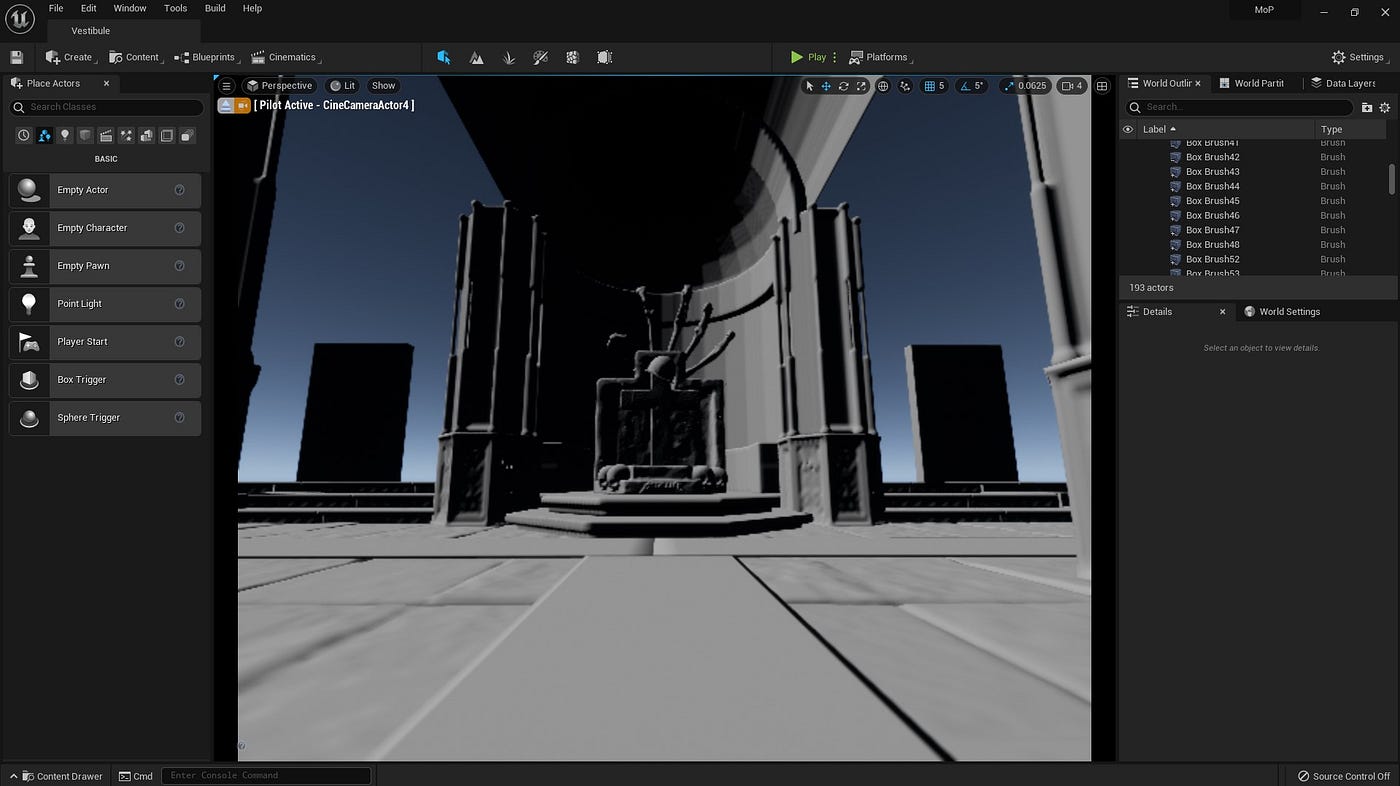Eject from piloted camera actor

tap(226, 105)
